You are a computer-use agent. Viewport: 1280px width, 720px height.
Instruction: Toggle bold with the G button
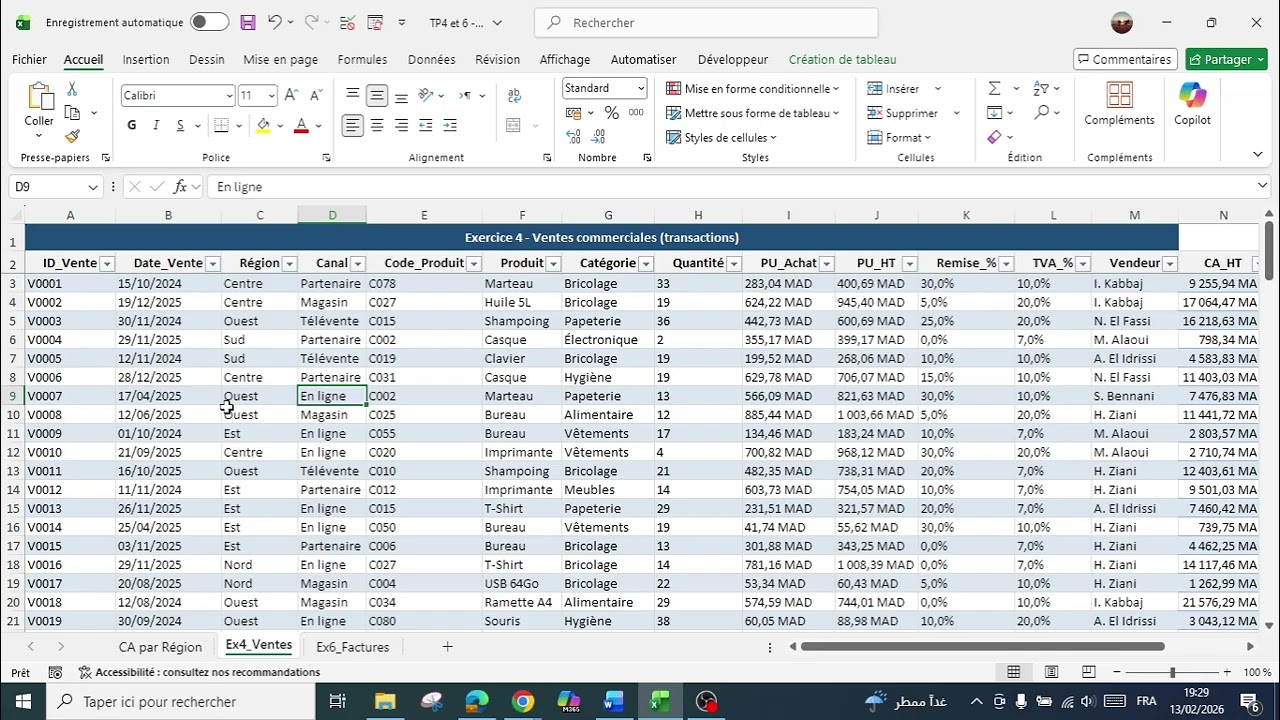132,126
